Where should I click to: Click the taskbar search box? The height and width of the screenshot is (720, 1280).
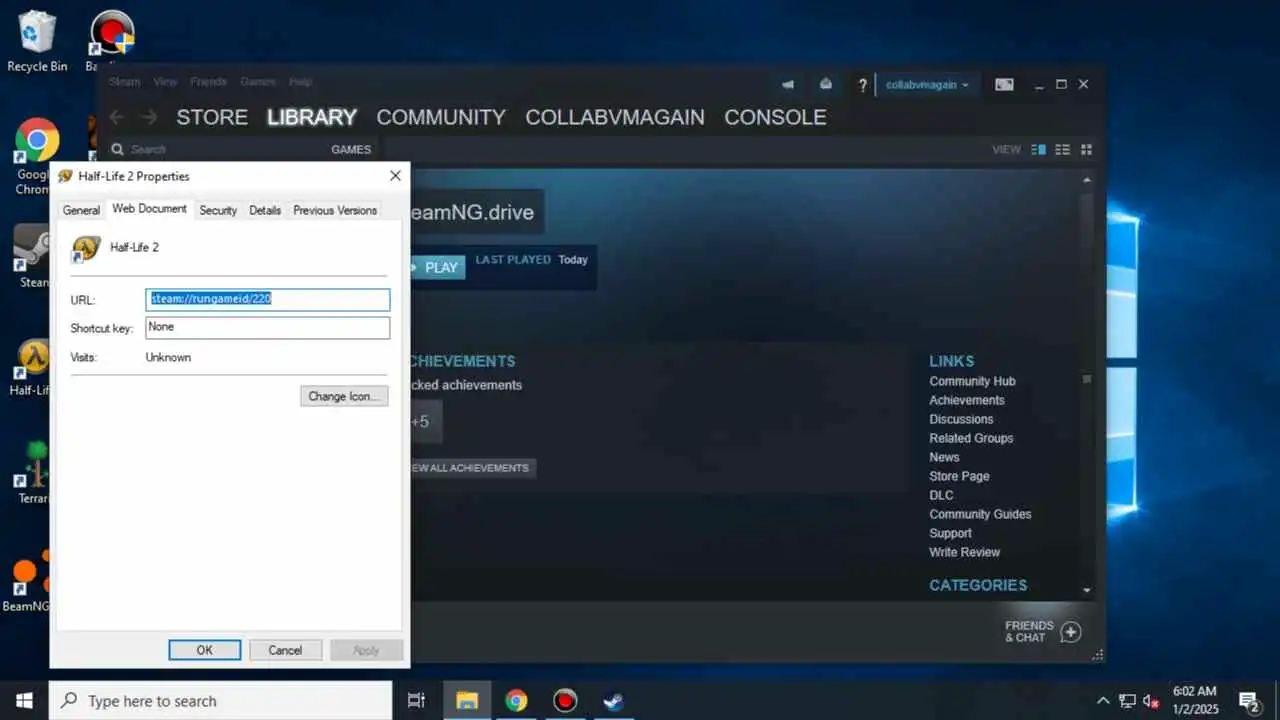coord(221,700)
